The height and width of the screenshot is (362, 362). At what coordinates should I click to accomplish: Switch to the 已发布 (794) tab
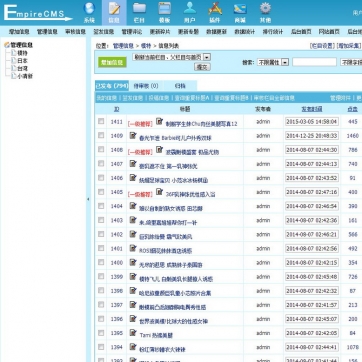tap(112, 86)
